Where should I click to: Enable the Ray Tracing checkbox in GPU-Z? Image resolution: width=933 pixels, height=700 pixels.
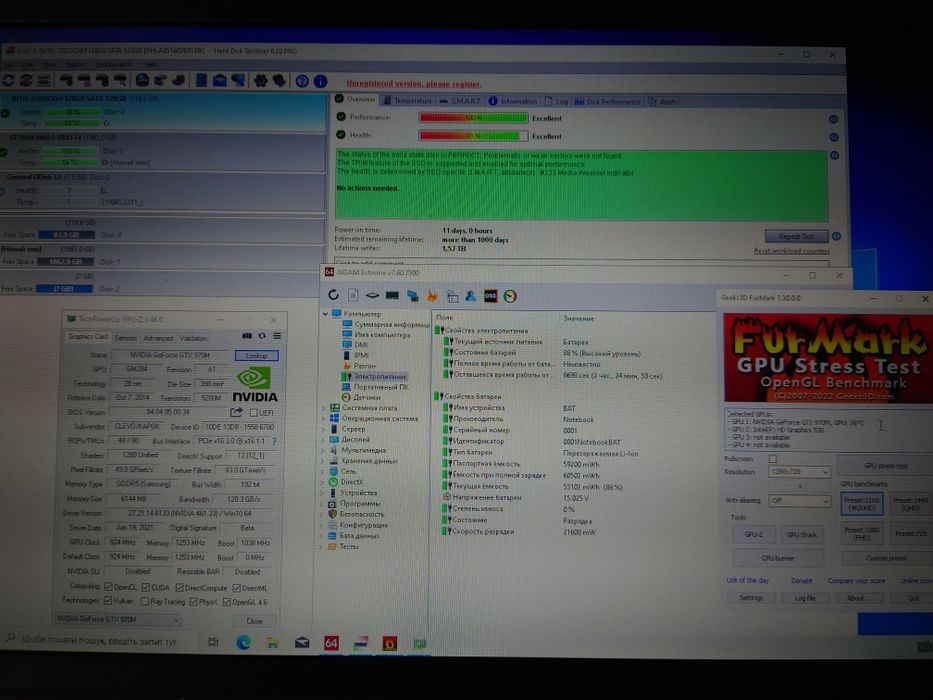tap(145, 601)
